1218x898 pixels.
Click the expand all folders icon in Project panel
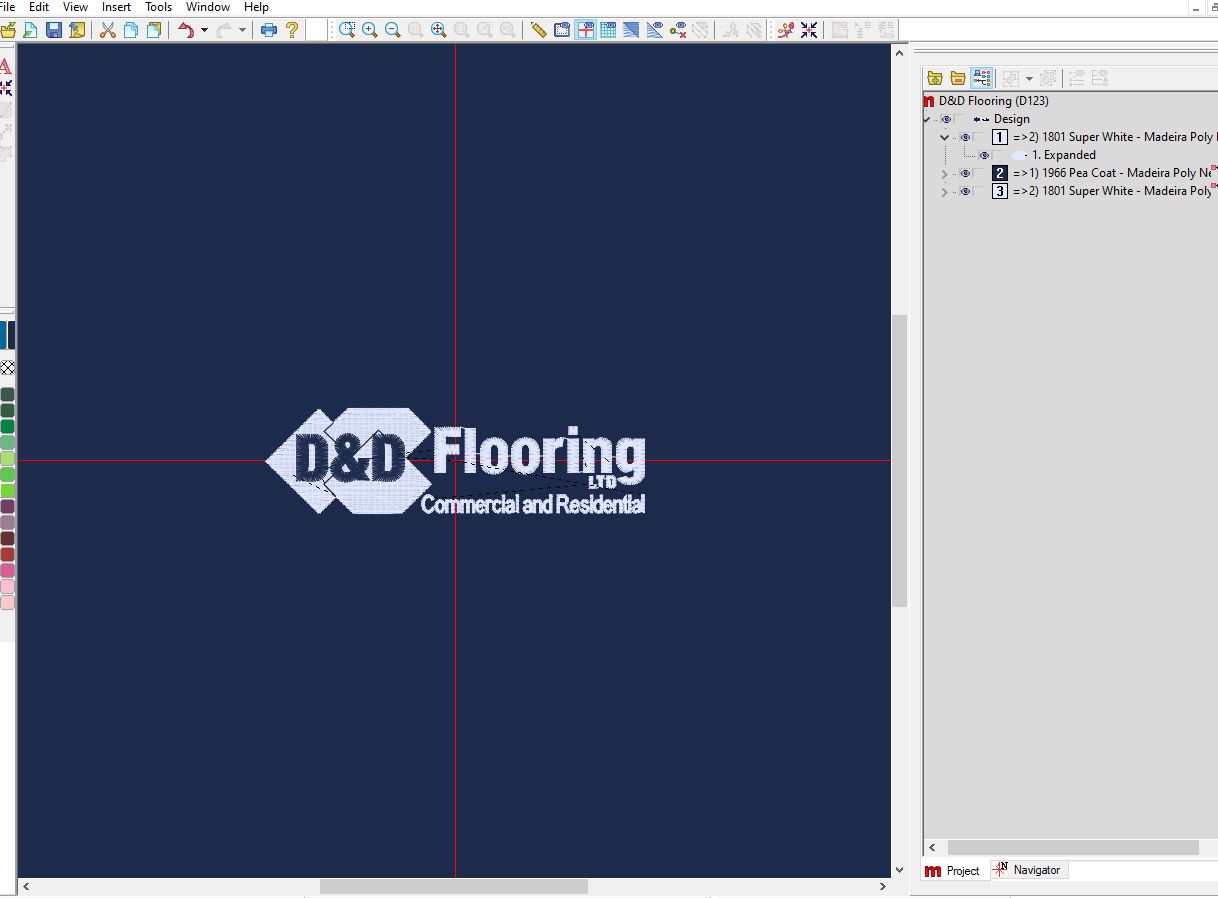935,78
